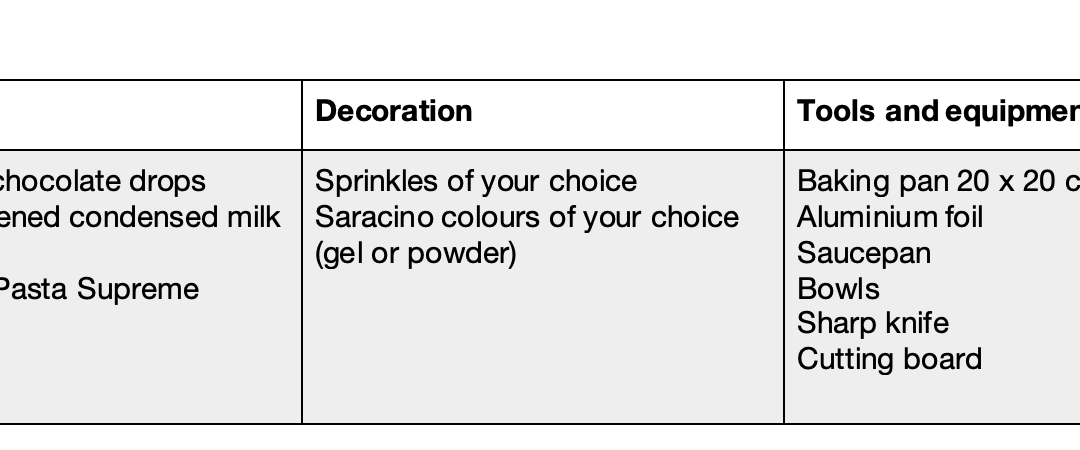This screenshot has width=1080, height=450.
Task: Click the word Saracino
Action: pos(375,217)
